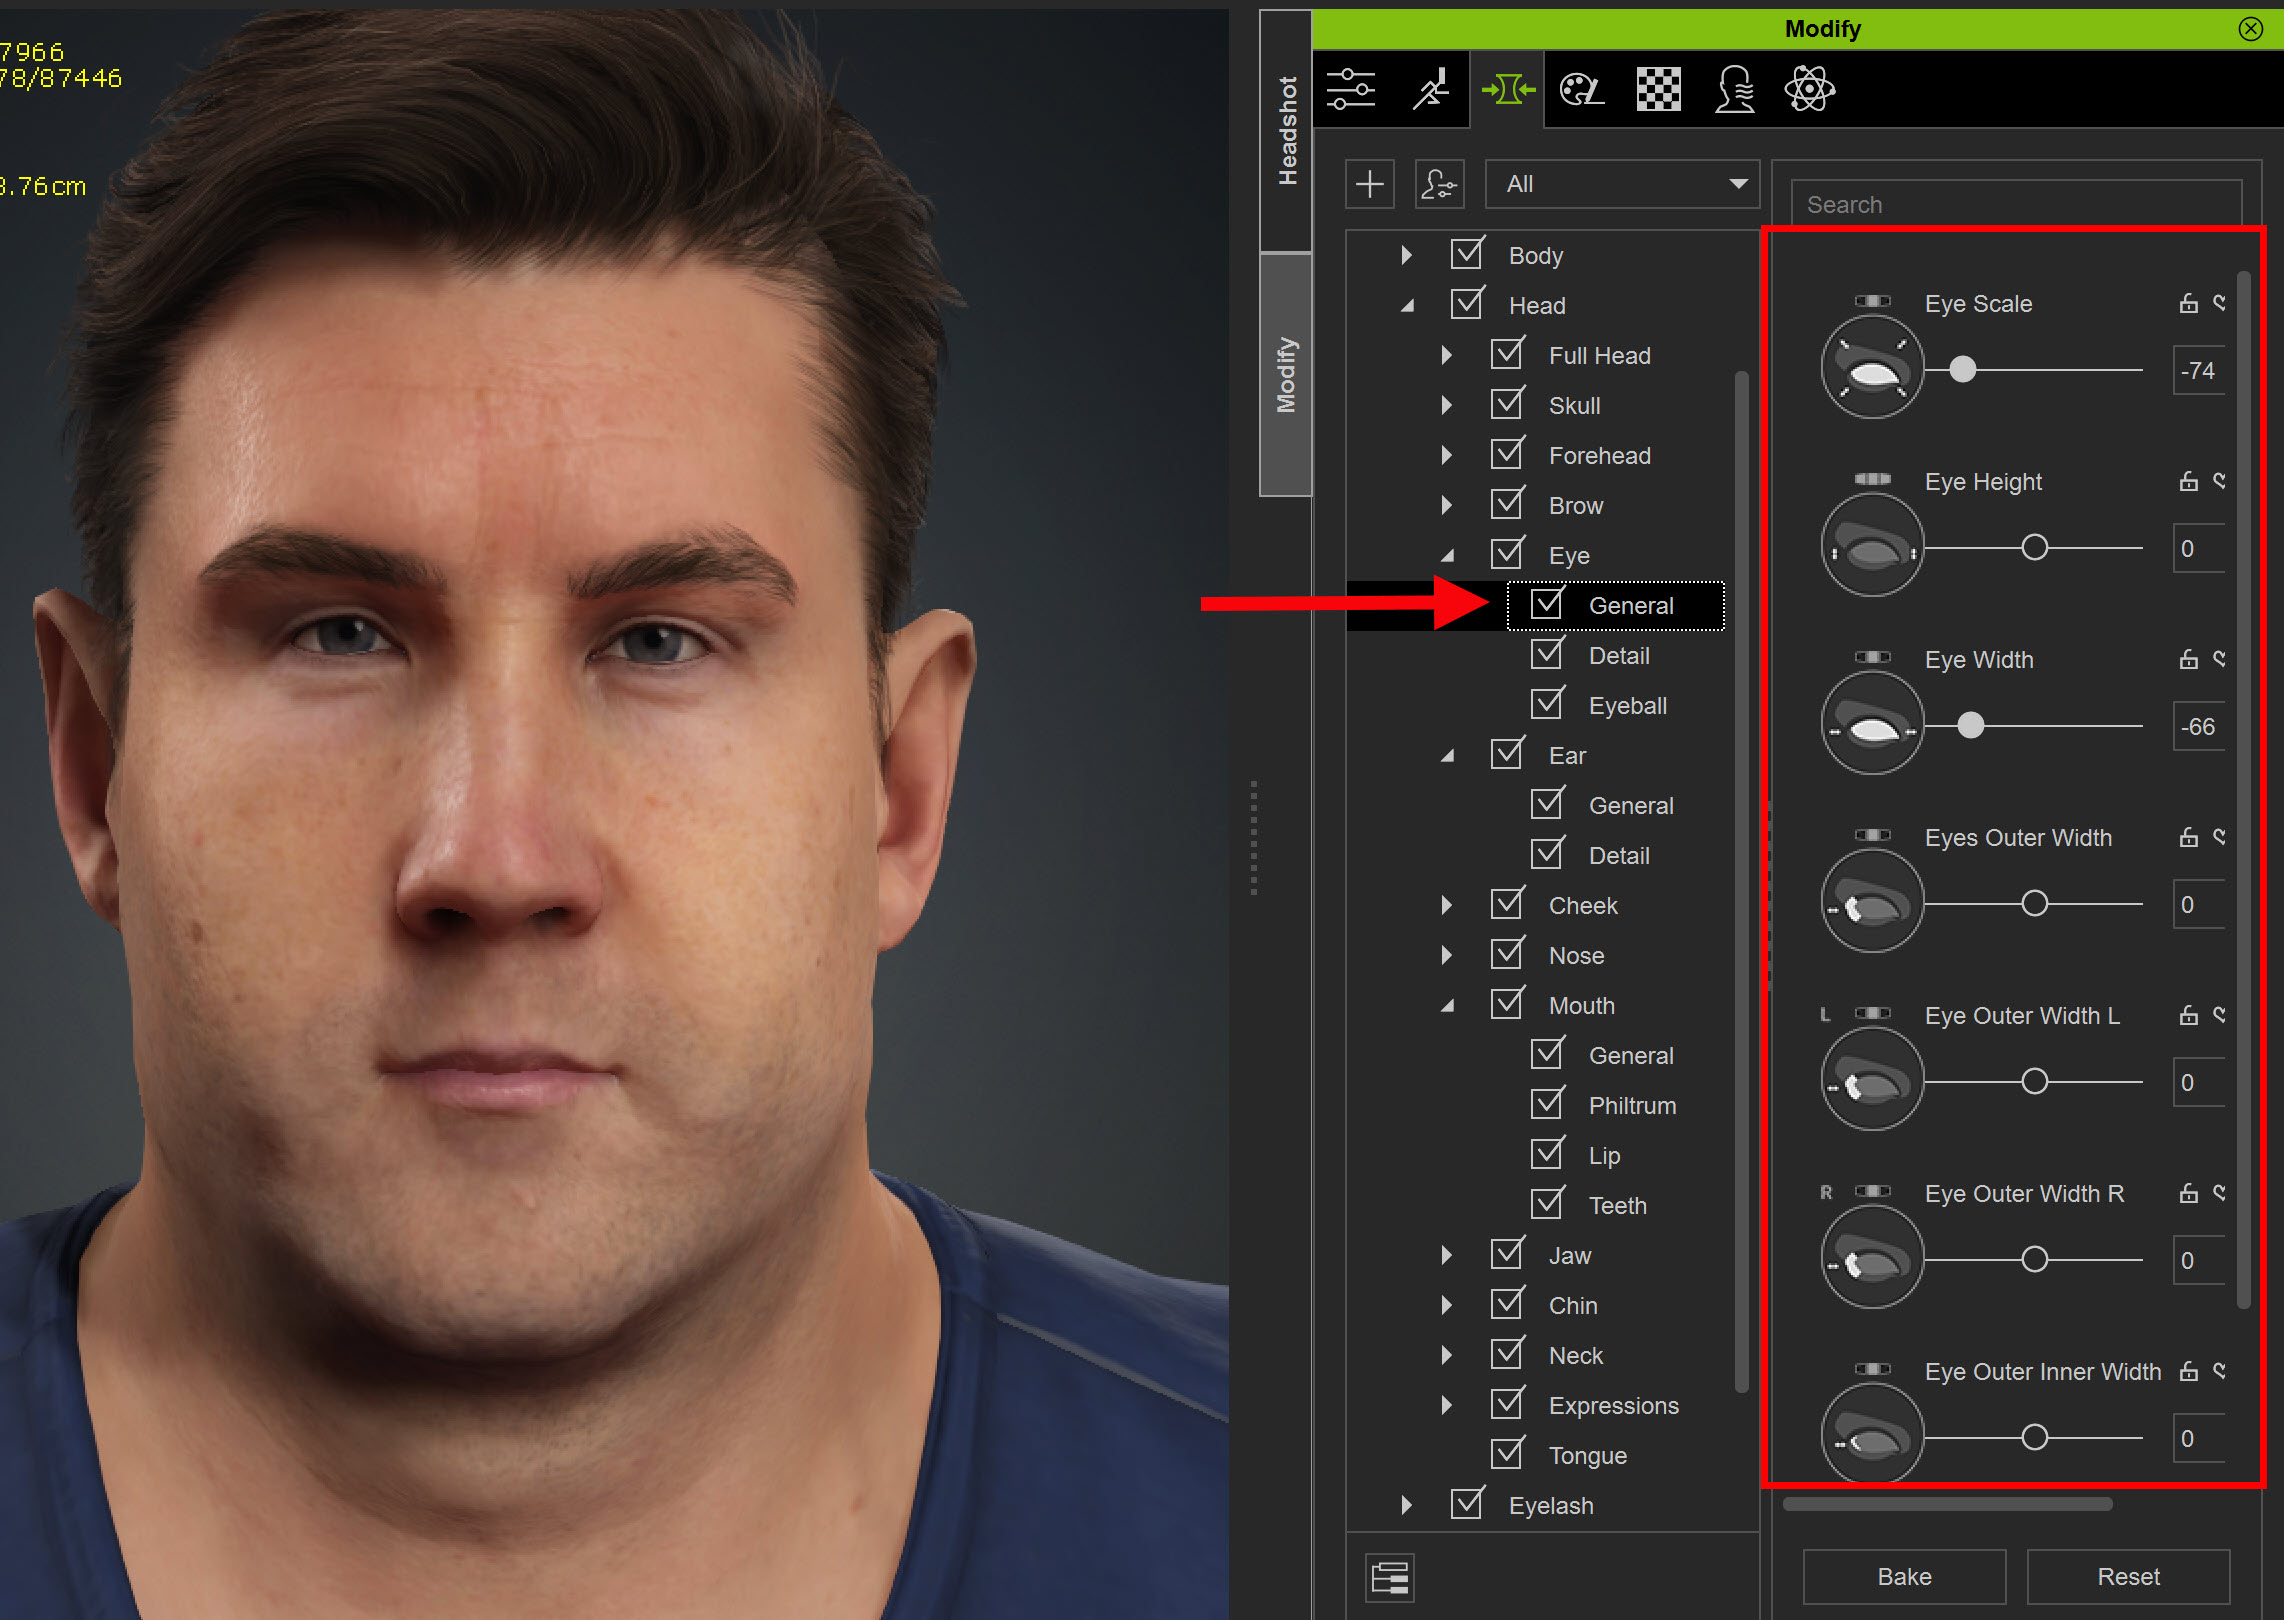2284x1620 pixels.
Task: Toggle the Eyeball checkbox
Action: pos(1547,705)
